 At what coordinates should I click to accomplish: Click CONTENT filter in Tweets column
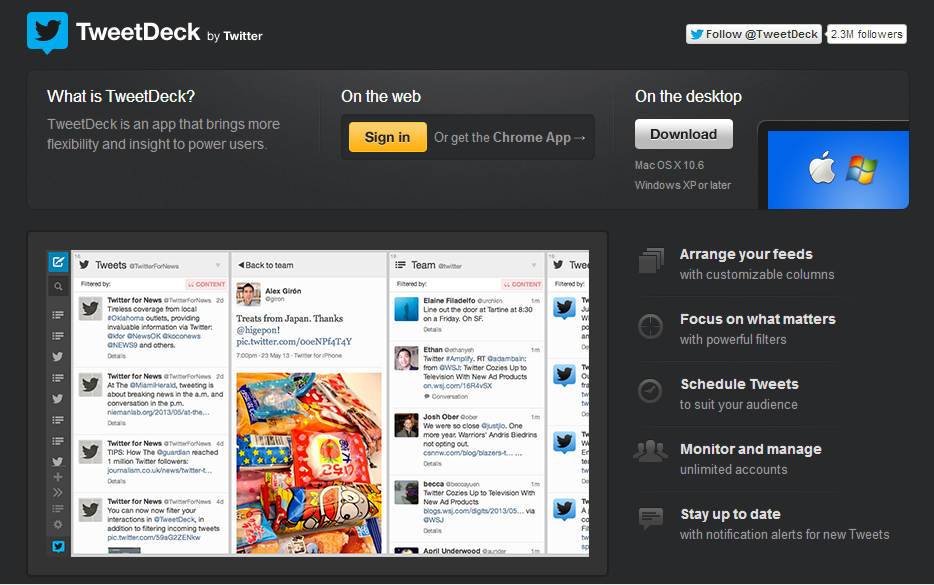pos(206,284)
